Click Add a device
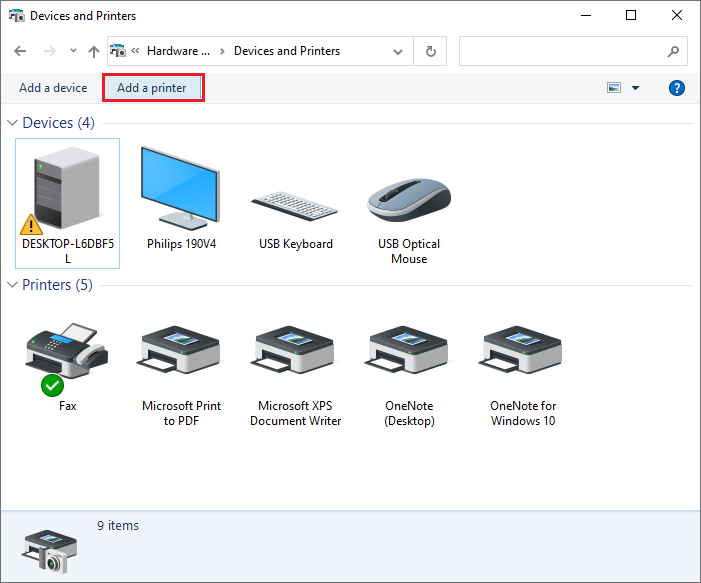This screenshot has width=701, height=583. [x=53, y=88]
